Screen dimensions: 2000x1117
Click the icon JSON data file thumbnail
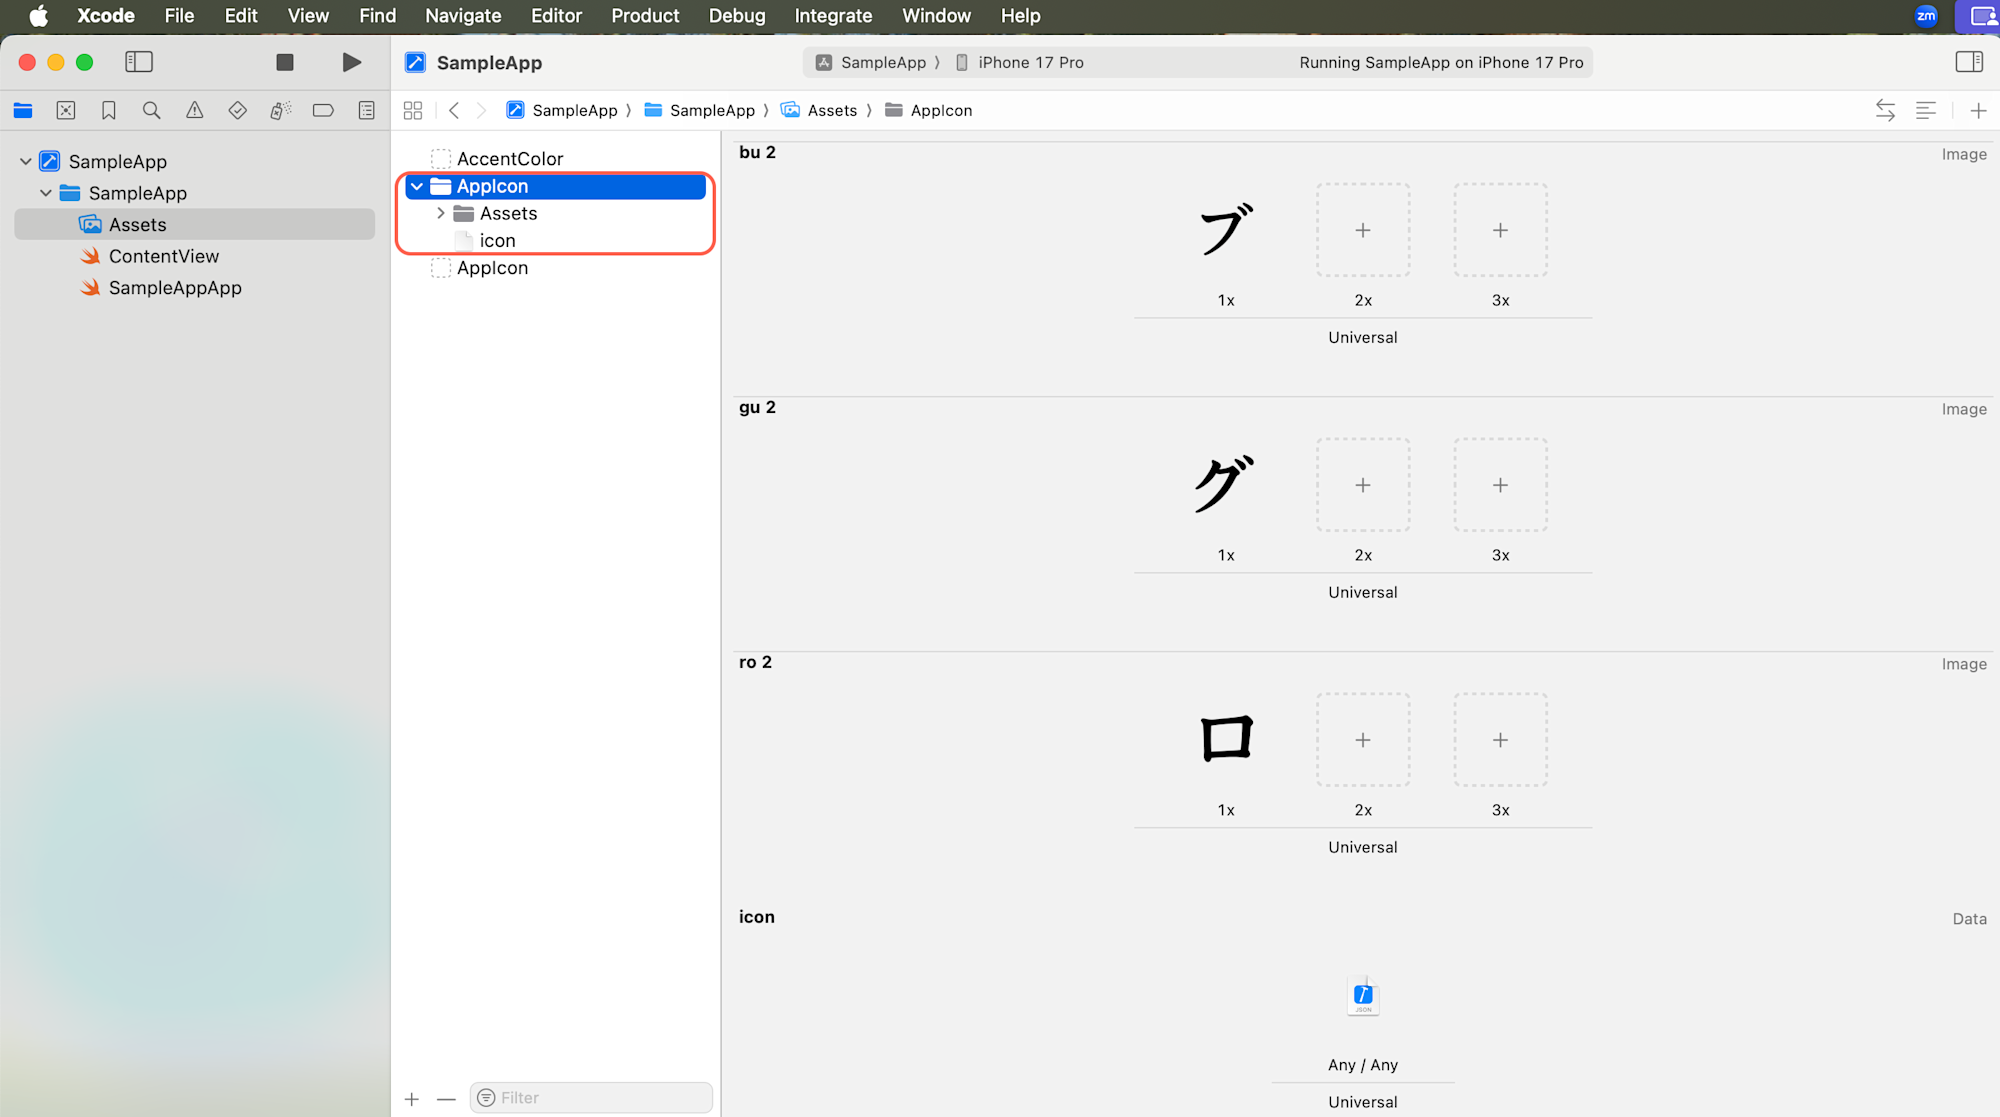1363,996
